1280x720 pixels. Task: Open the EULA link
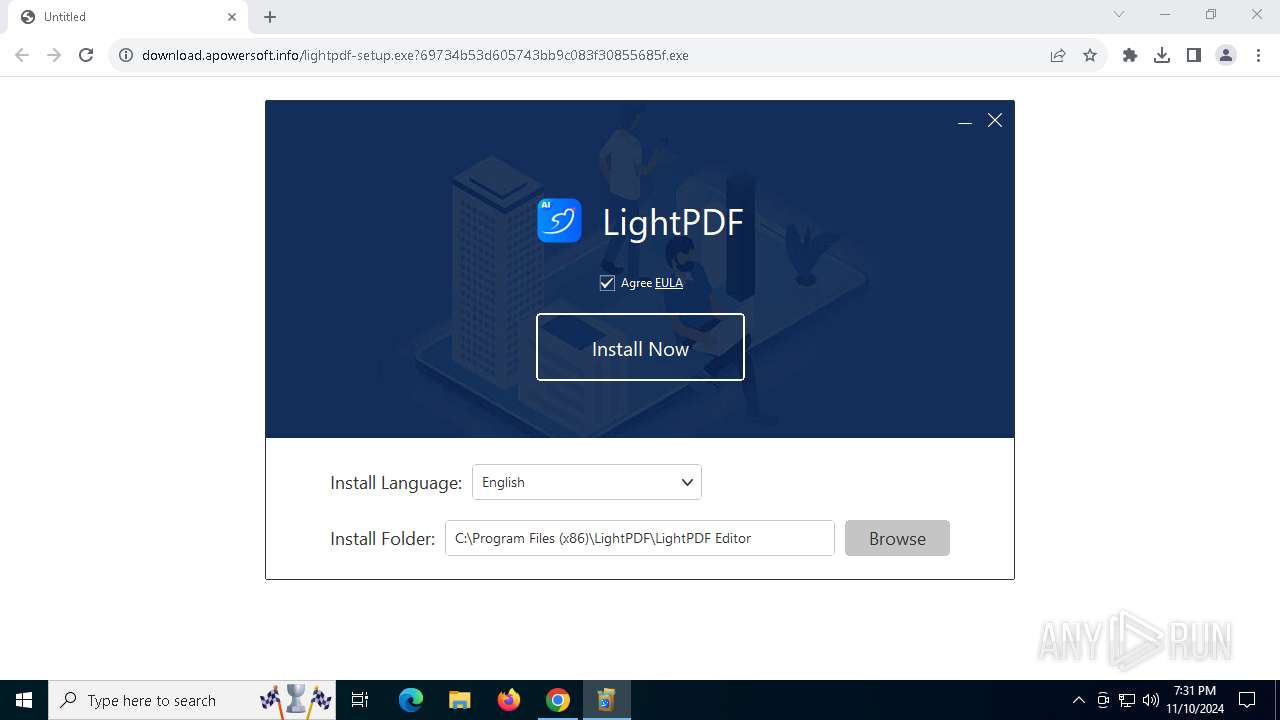point(669,283)
